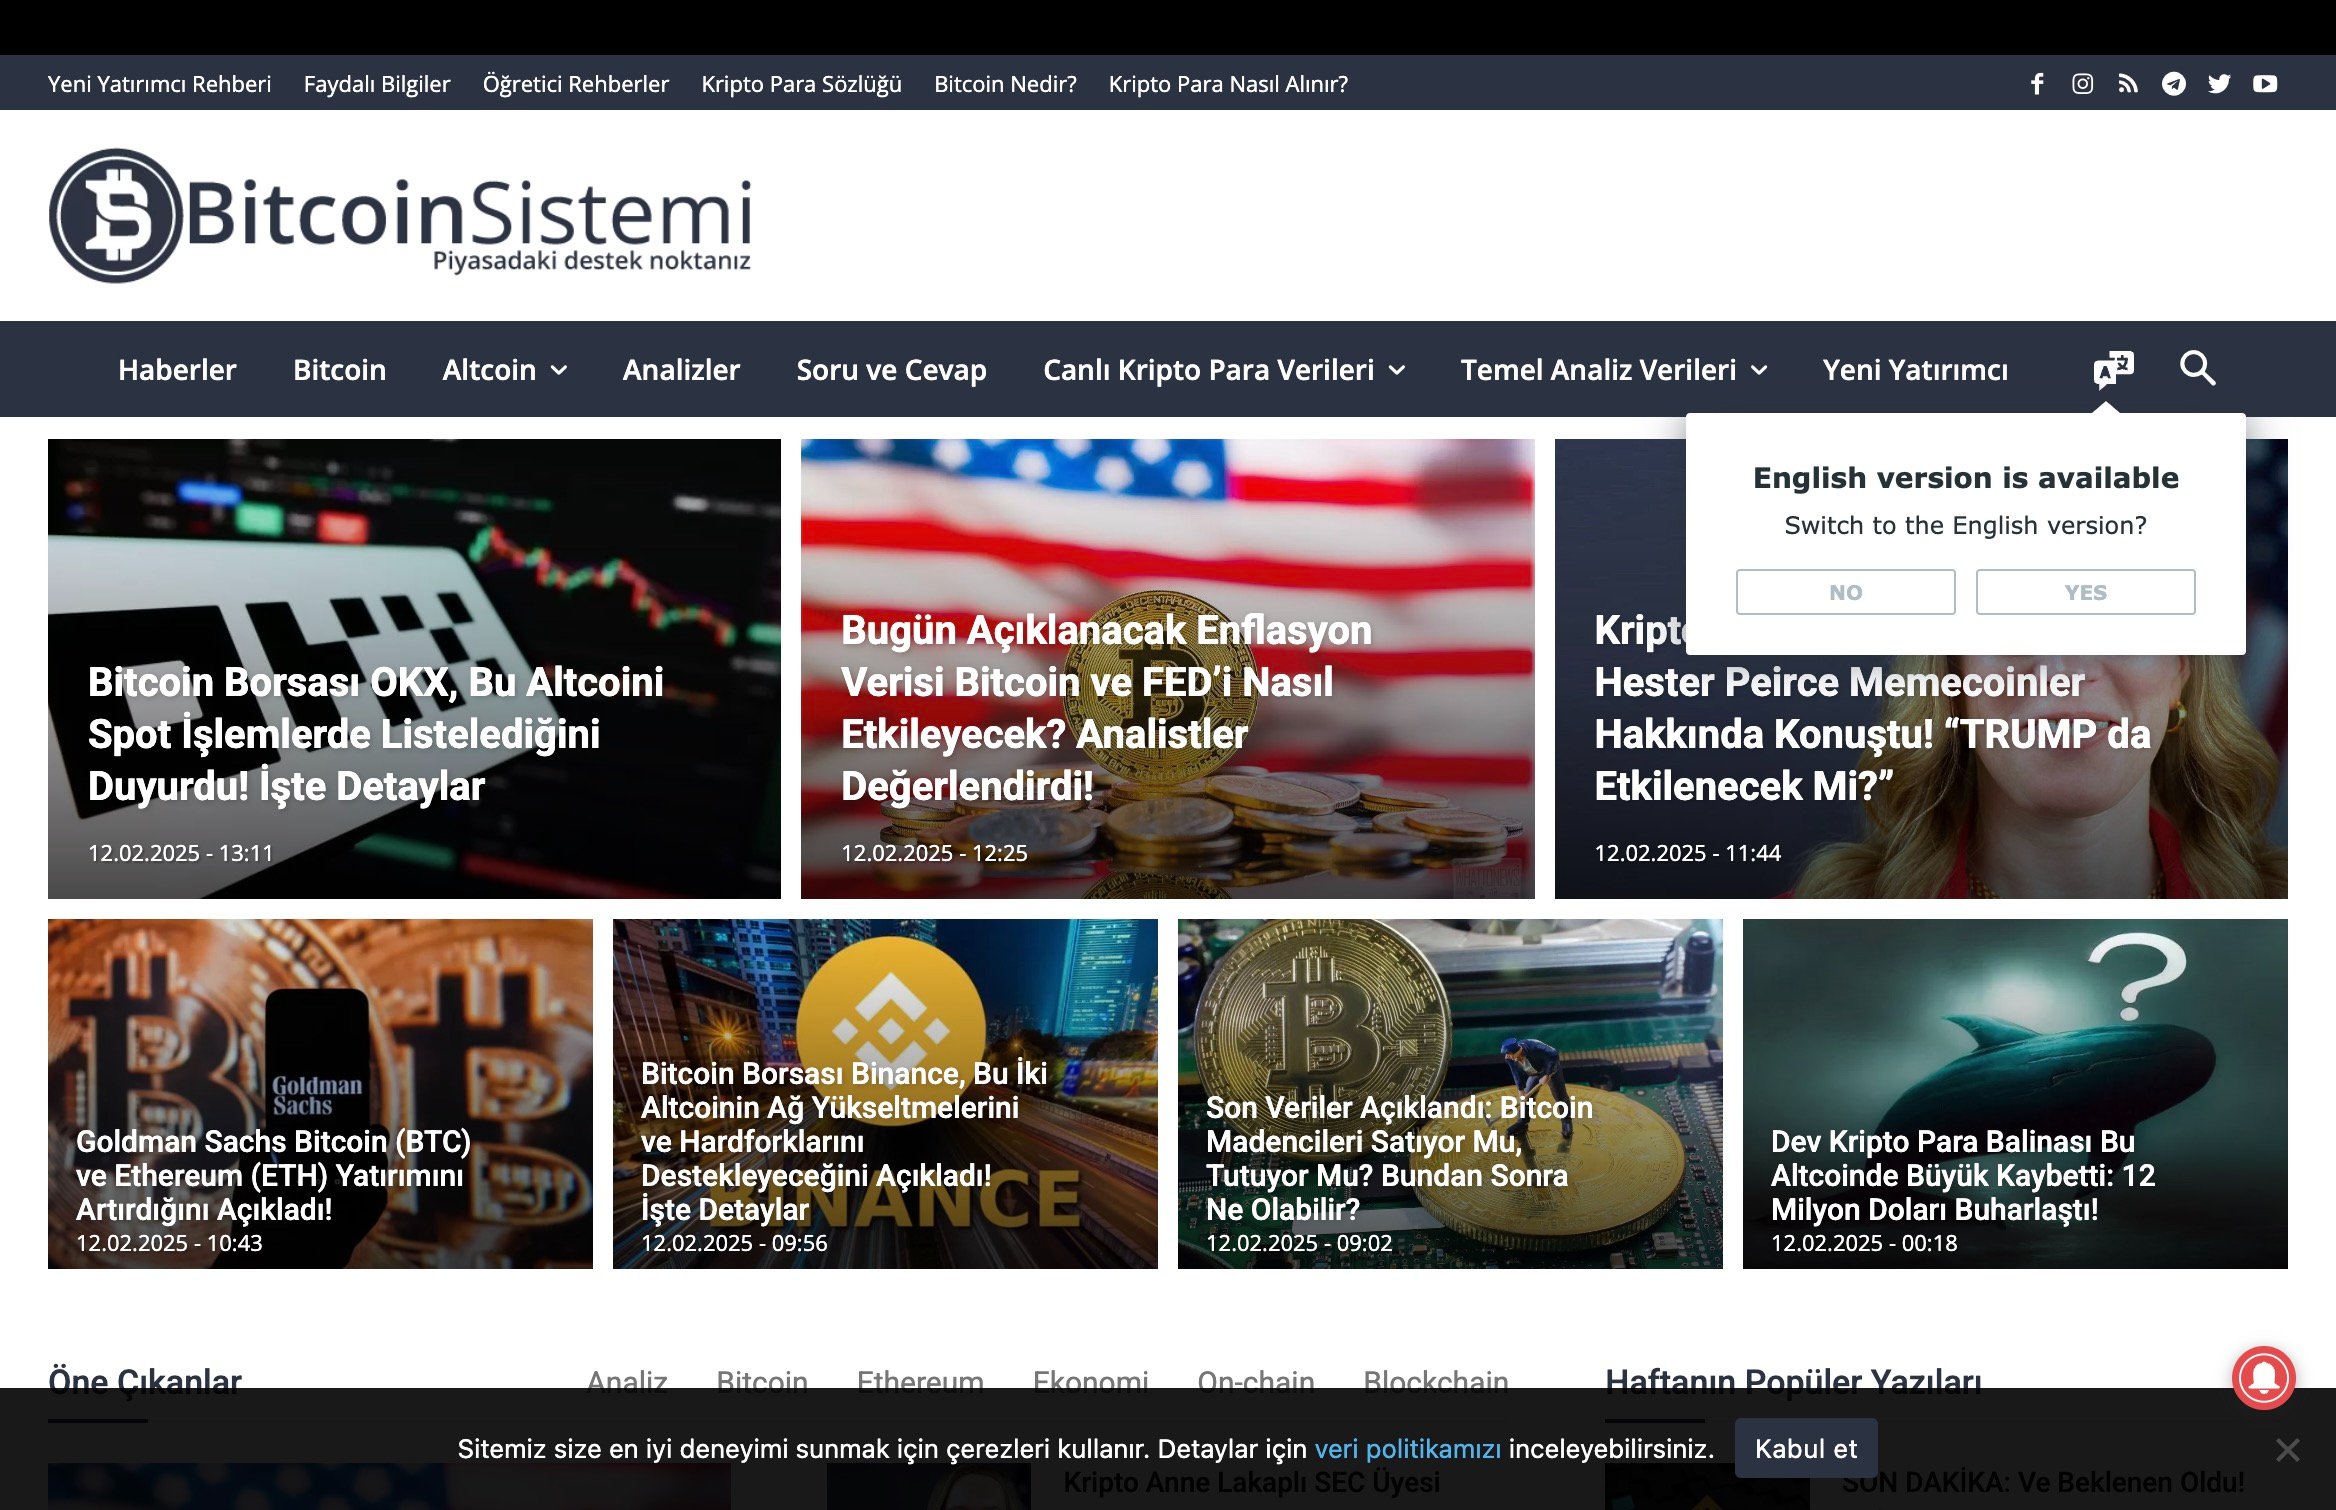Image resolution: width=2336 pixels, height=1510 pixels.
Task: Open Yeni Yatırımcı Rehberi top link
Action: [x=159, y=84]
